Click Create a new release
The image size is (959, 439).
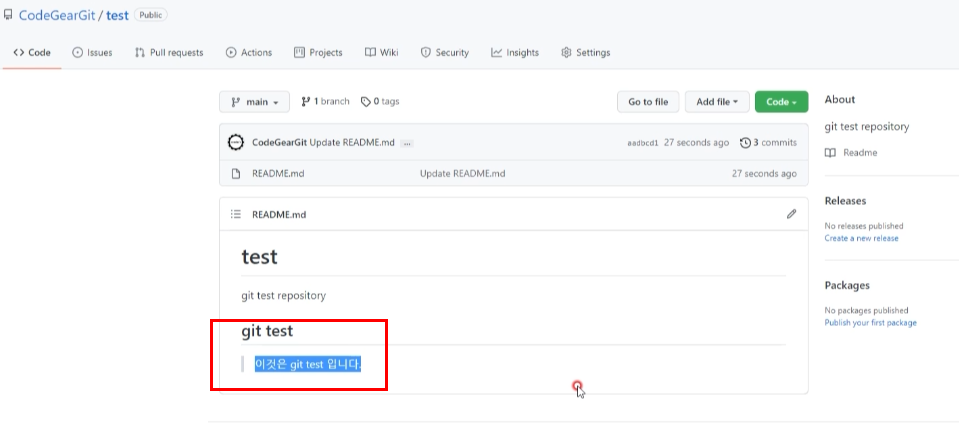(861, 238)
